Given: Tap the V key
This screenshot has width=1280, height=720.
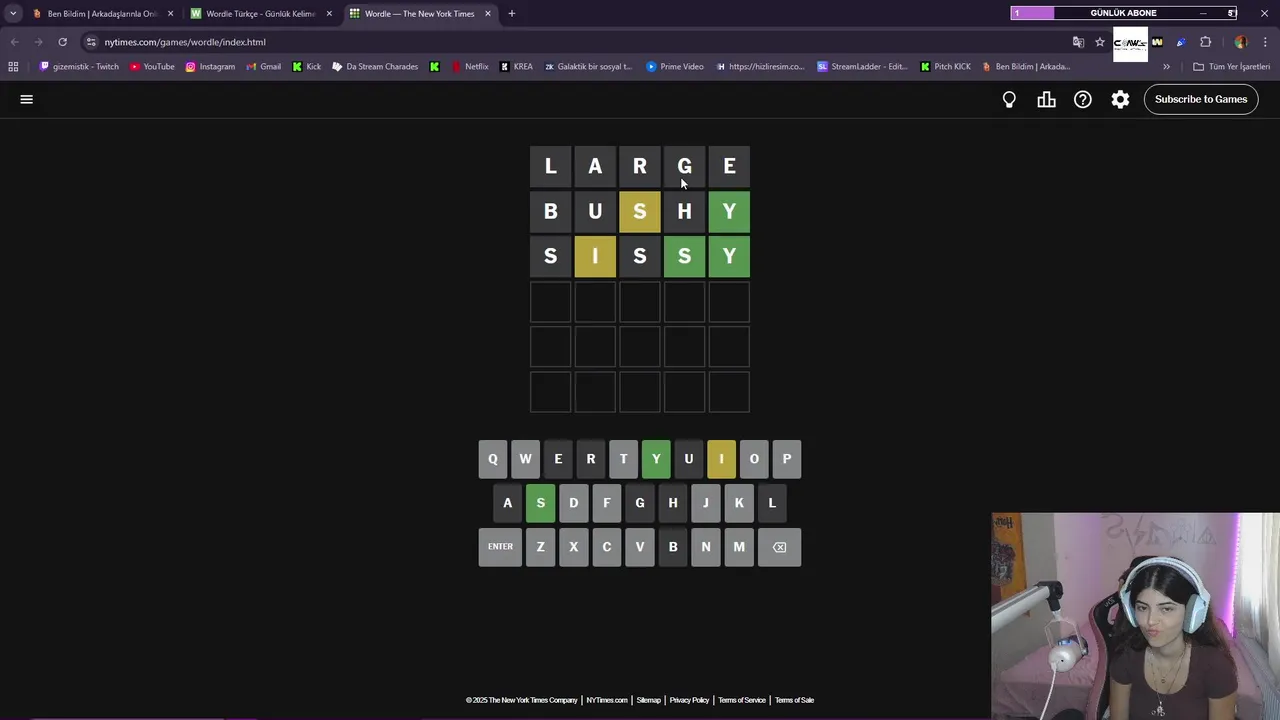Looking at the screenshot, I should pos(639,547).
